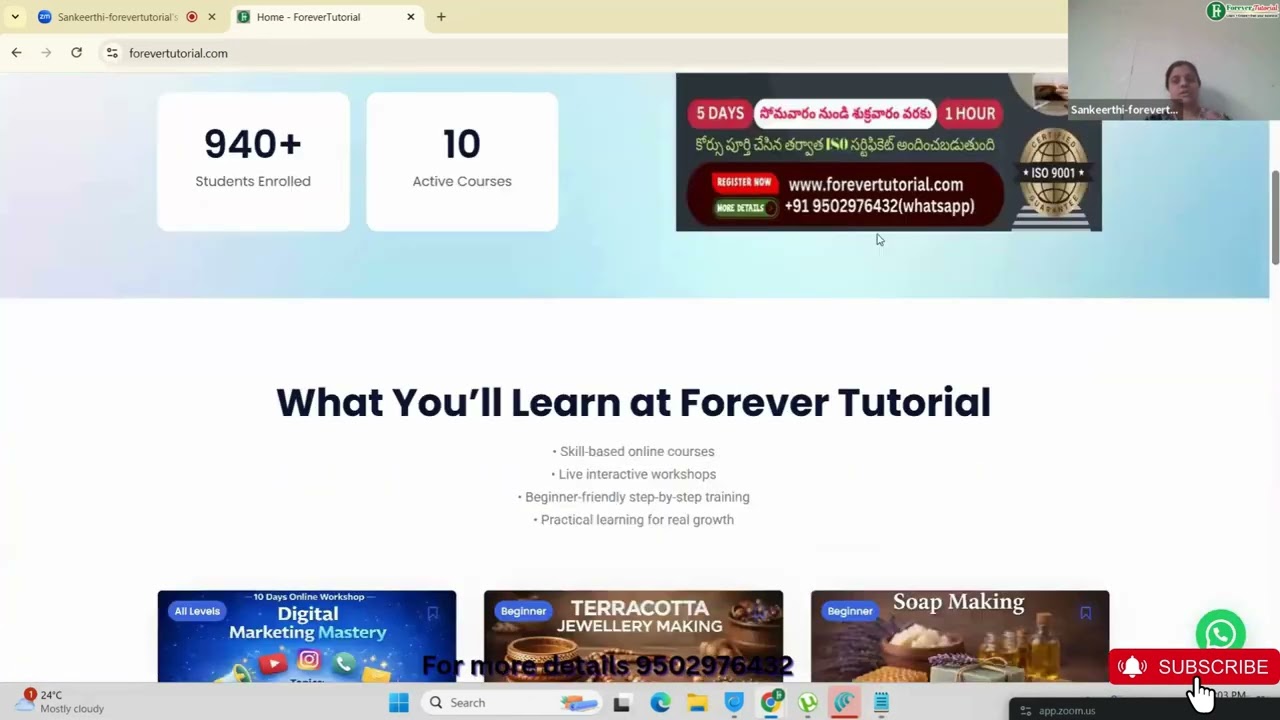Click the Forever Tutorial logo at top right
Viewport: 1280px width, 720px height.
[1242, 11]
